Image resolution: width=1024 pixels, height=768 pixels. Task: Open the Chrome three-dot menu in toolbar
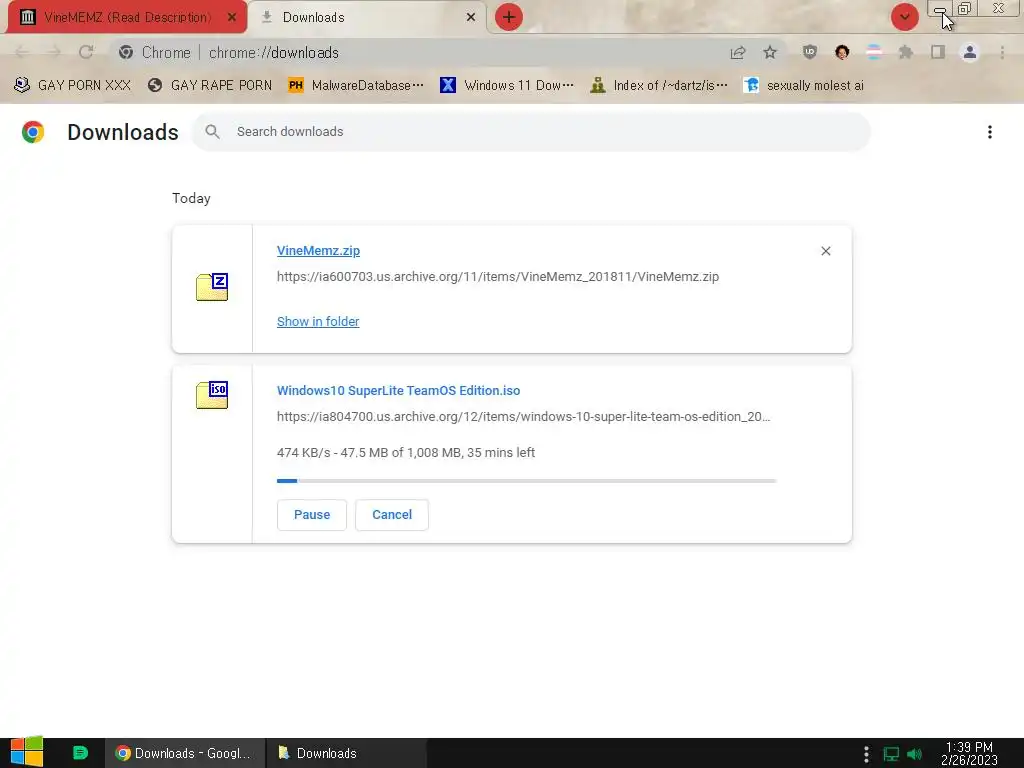pyautogui.click(x=1002, y=52)
